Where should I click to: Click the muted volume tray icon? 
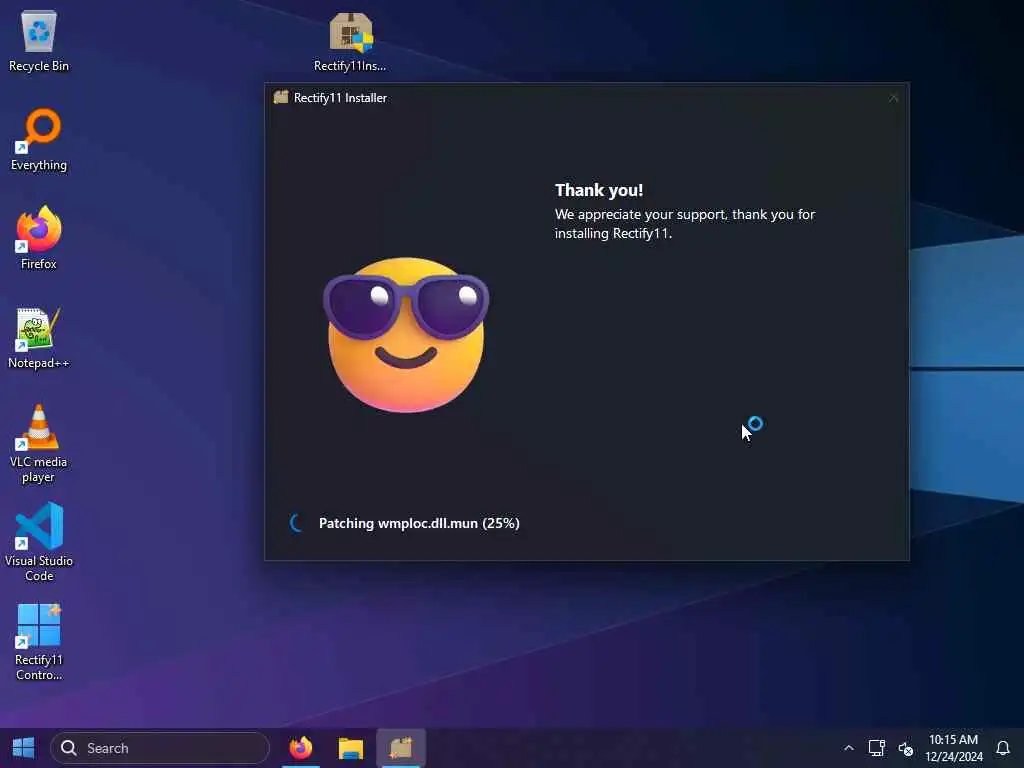pyautogui.click(x=906, y=748)
